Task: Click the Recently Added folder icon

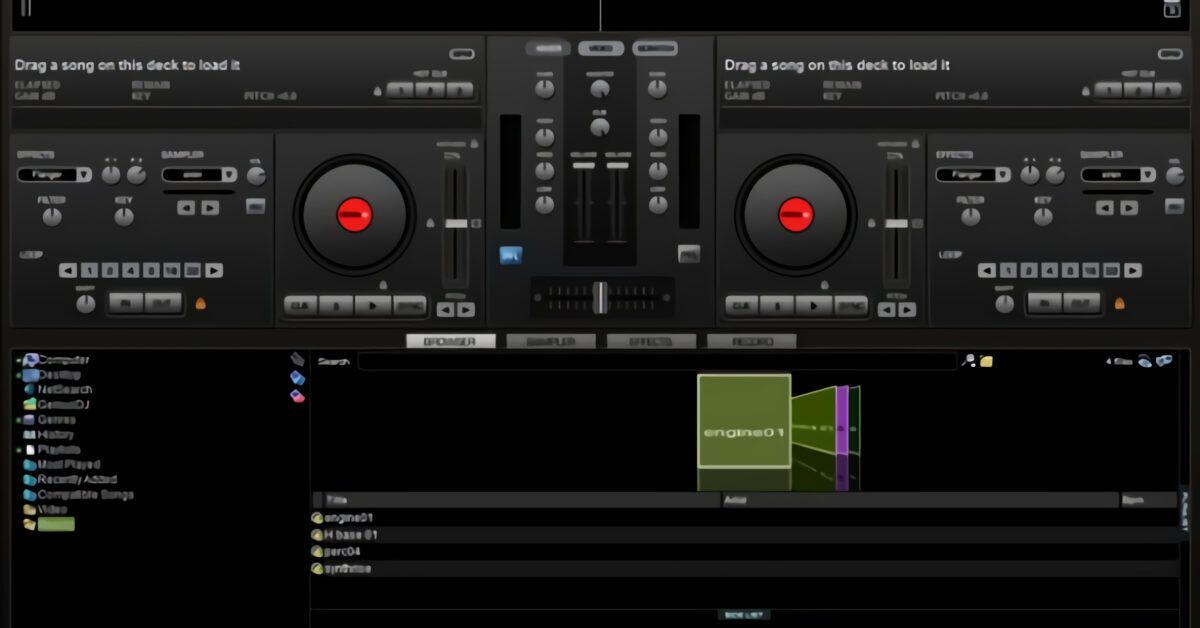Action: [x=30, y=480]
